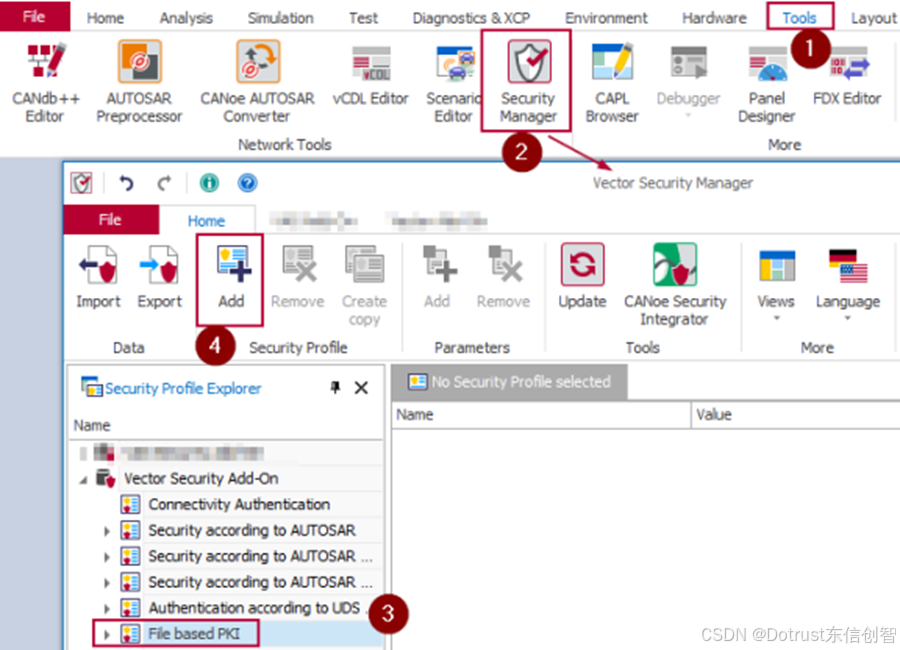
Task: Add a new Security Profile
Action: [231, 279]
